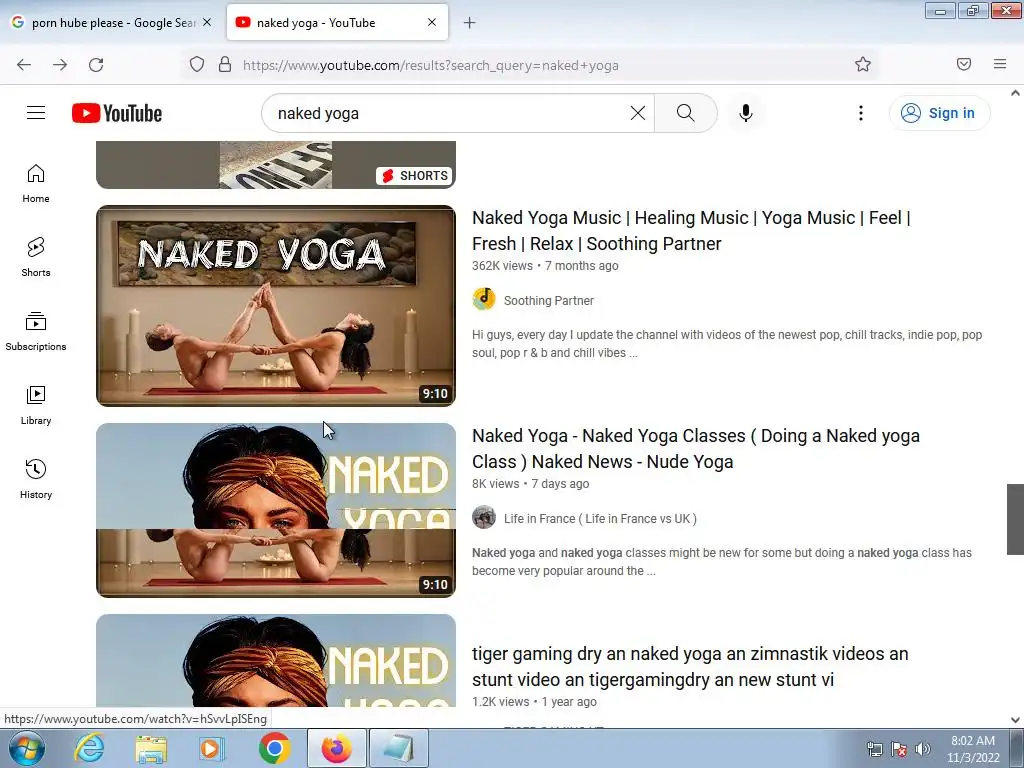Open Windows Explorer from the taskbar

(x=151, y=748)
